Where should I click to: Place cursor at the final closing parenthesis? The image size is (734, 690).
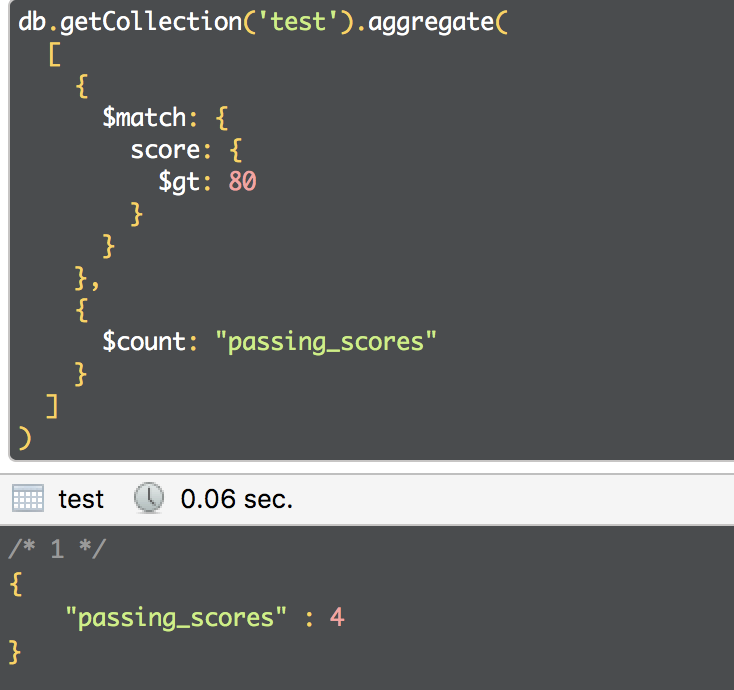(x=25, y=437)
